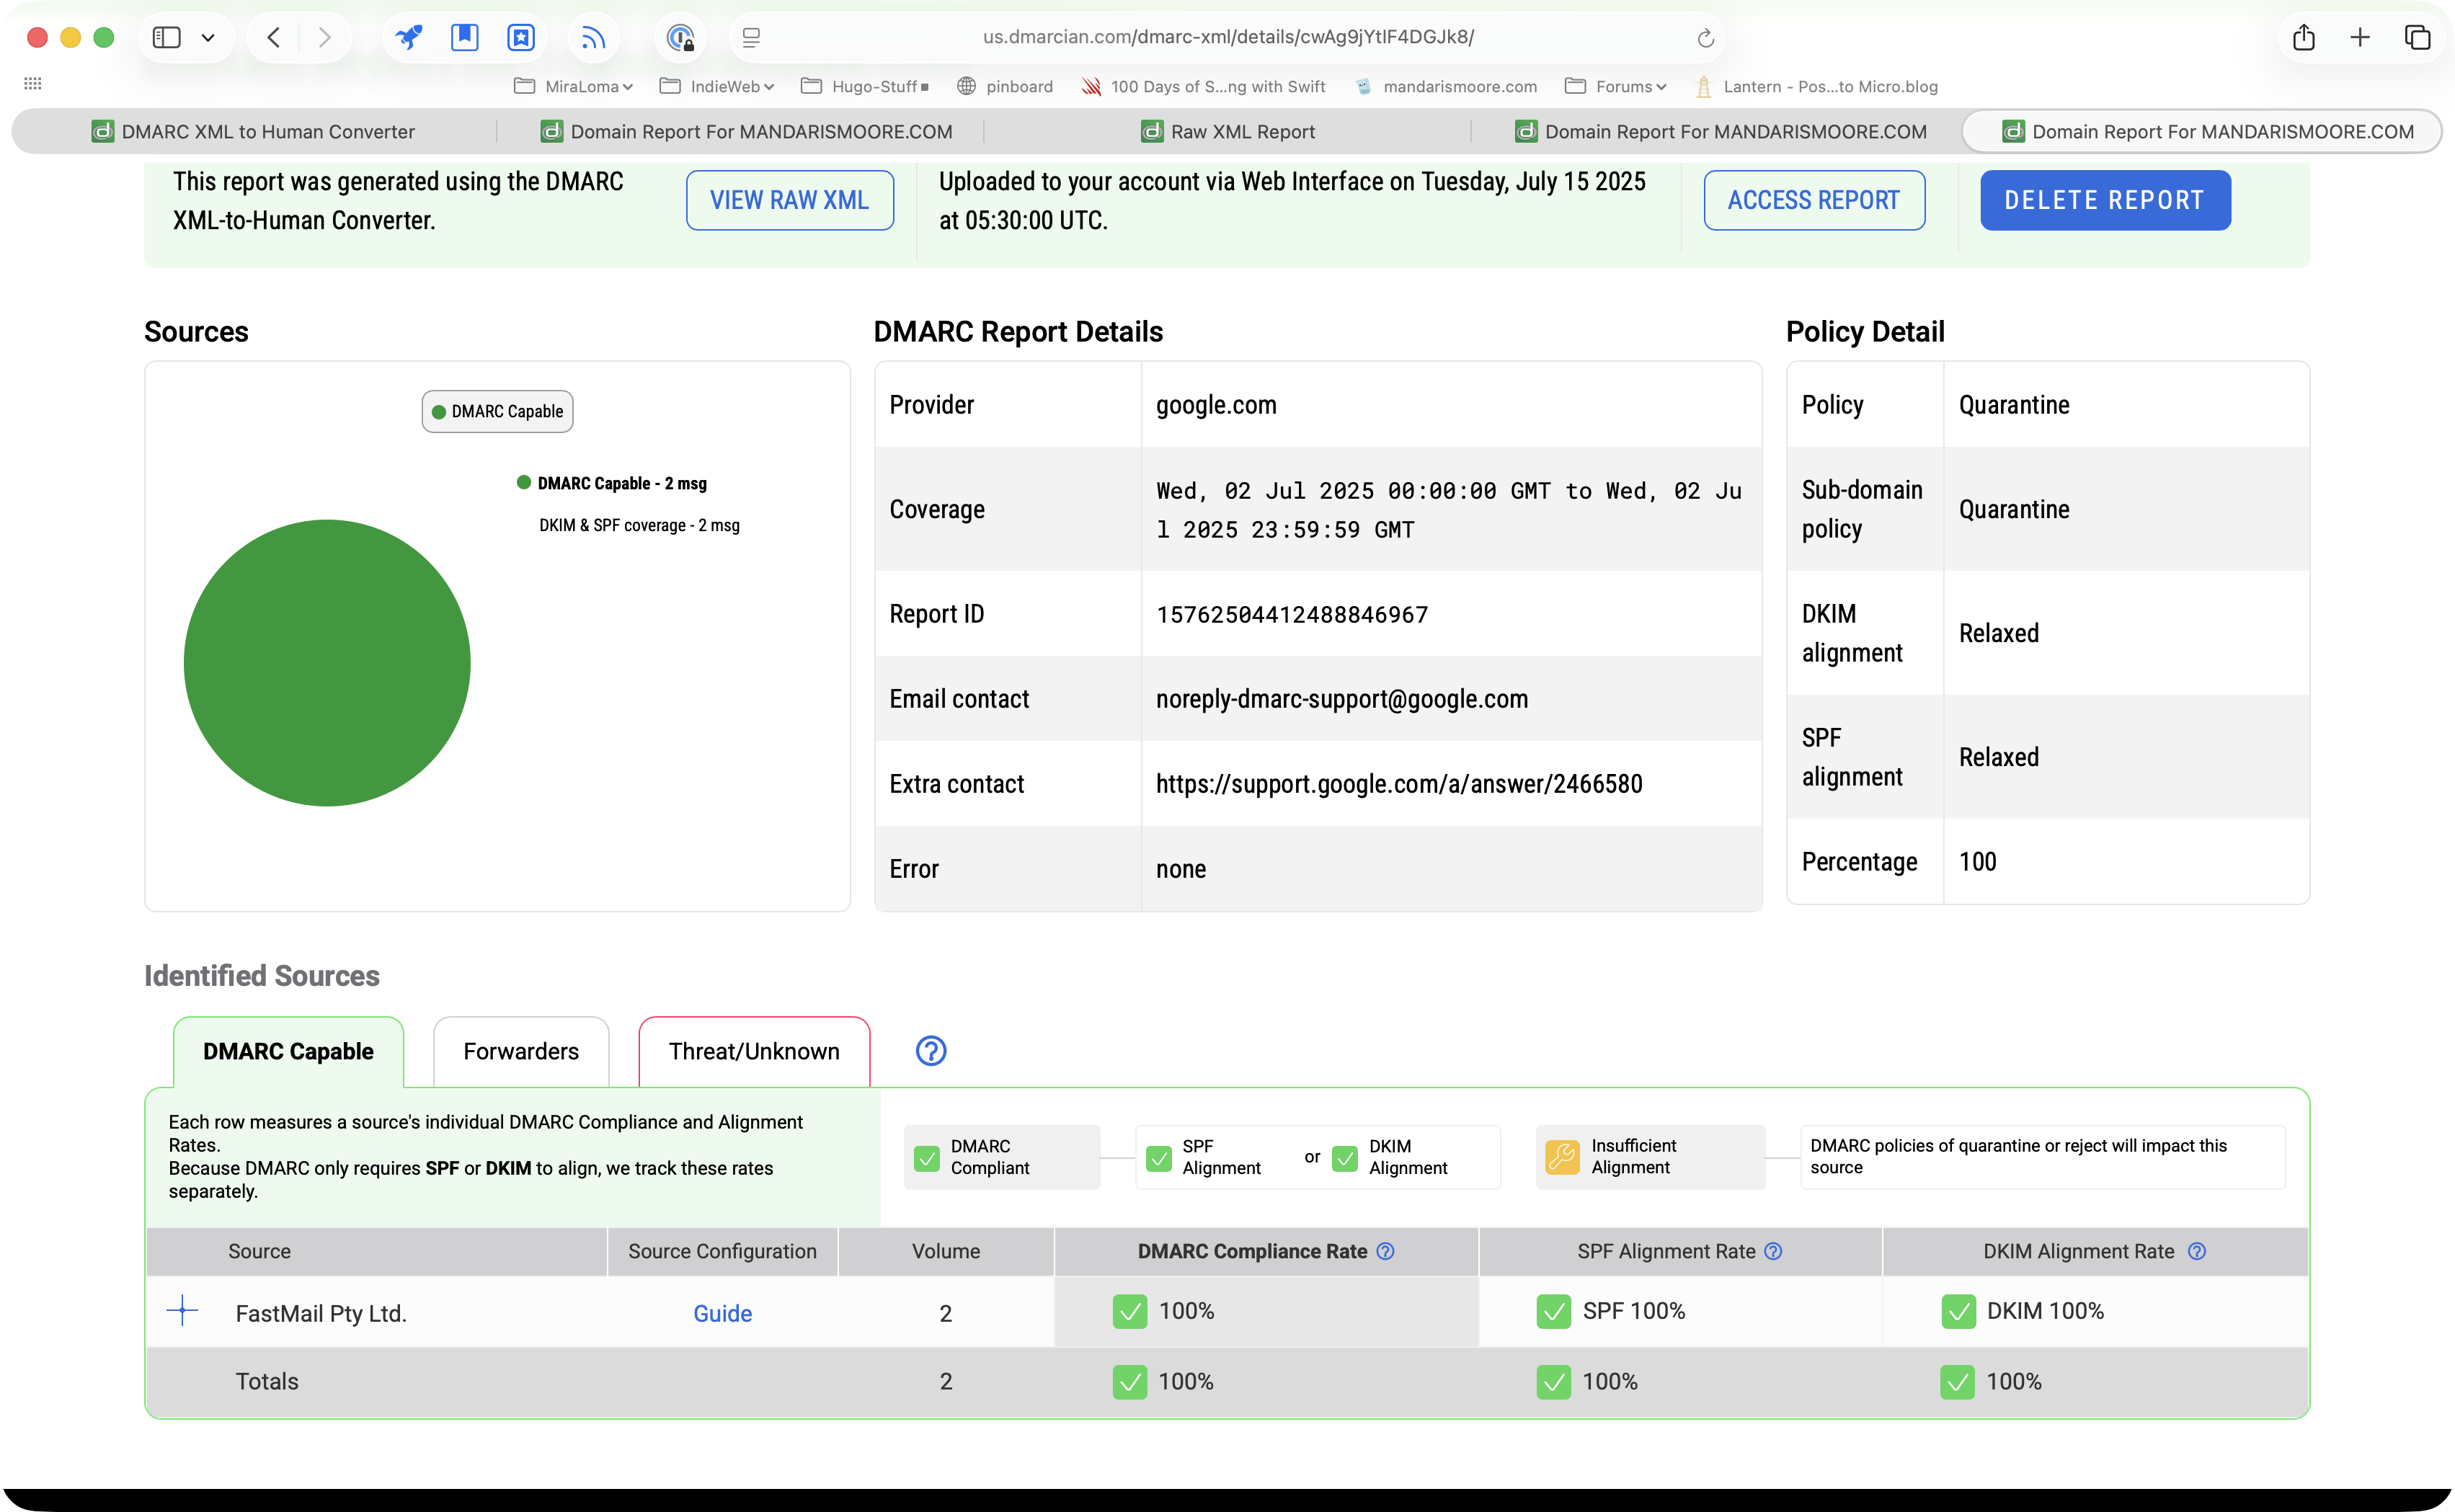Viewport: 2455px width, 1512px height.
Task: Open the 100 Days of Swift bookmark
Action: pyautogui.click(x=1203, y=87)
